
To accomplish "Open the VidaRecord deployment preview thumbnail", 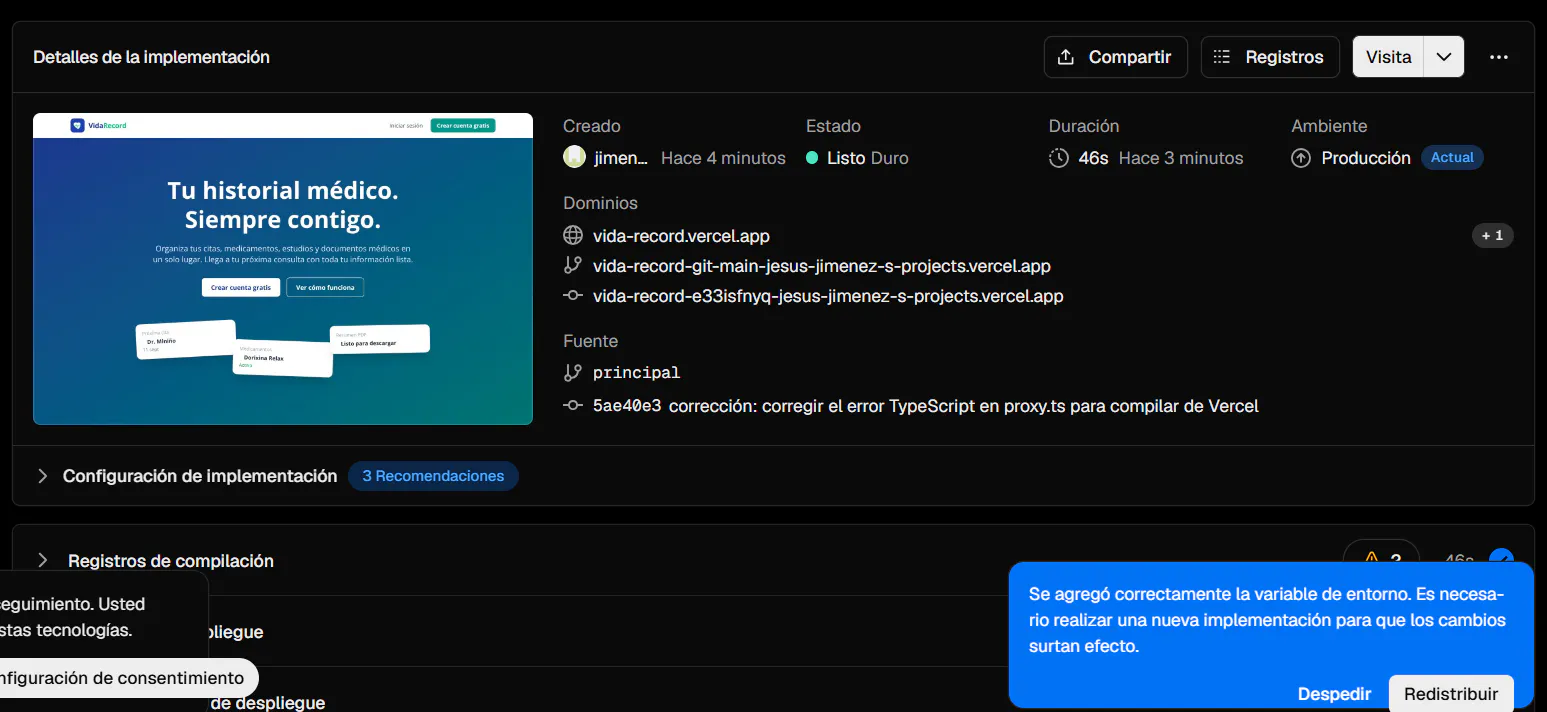I will click(283, 269).
